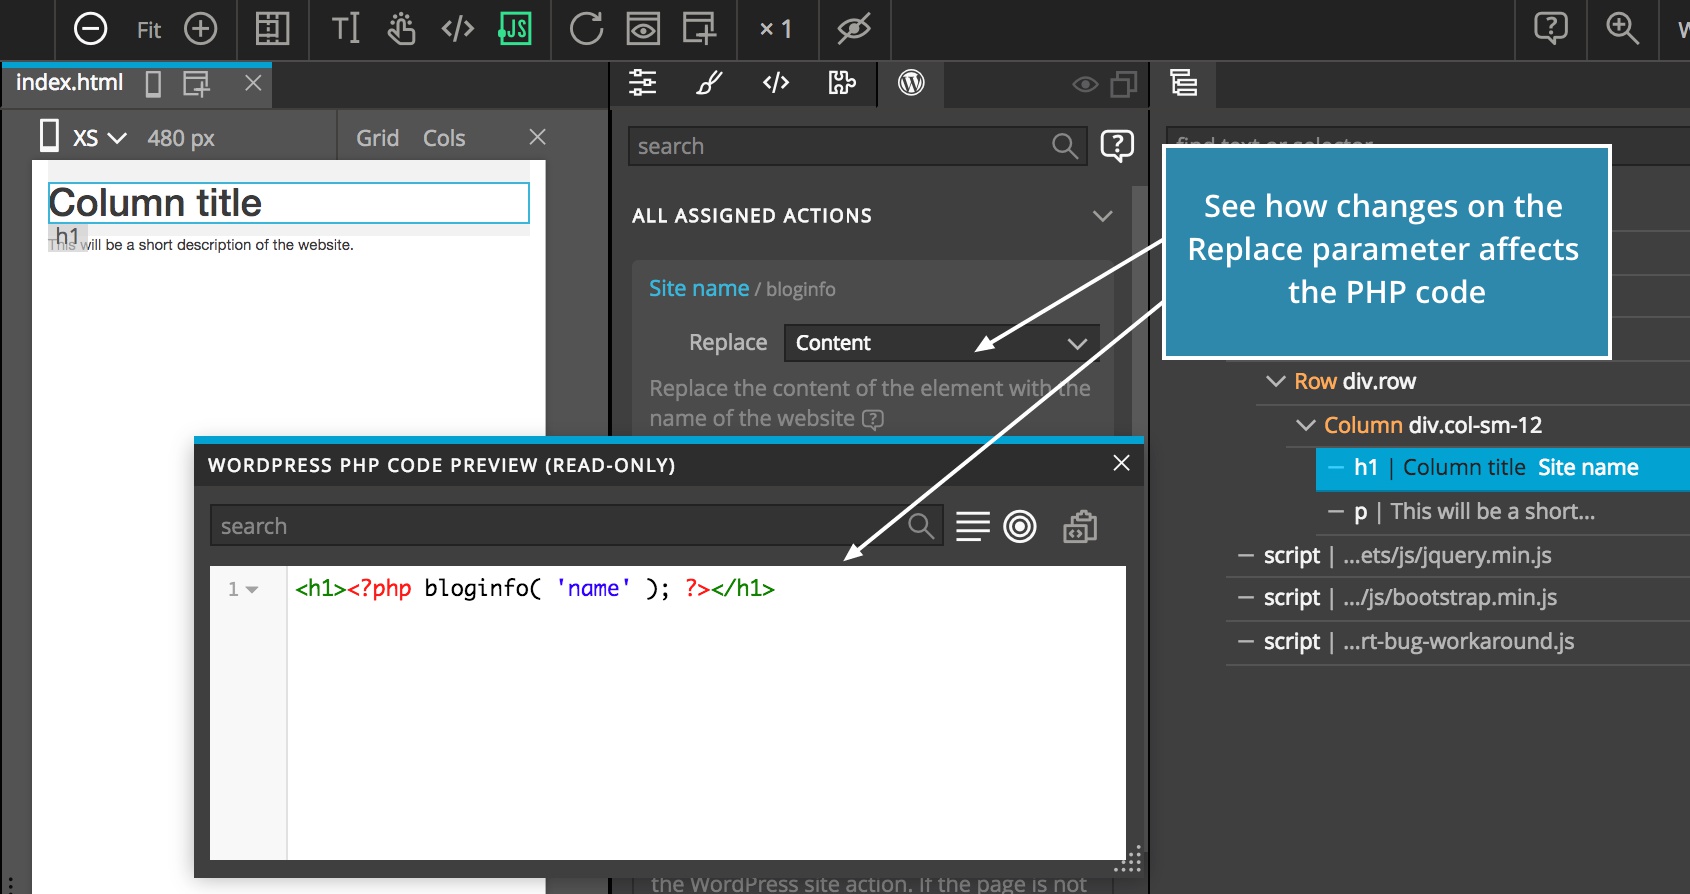Select the text editing TI tool
The width and height of the screenshot is (1690, 894).
[x=345, y=28]
